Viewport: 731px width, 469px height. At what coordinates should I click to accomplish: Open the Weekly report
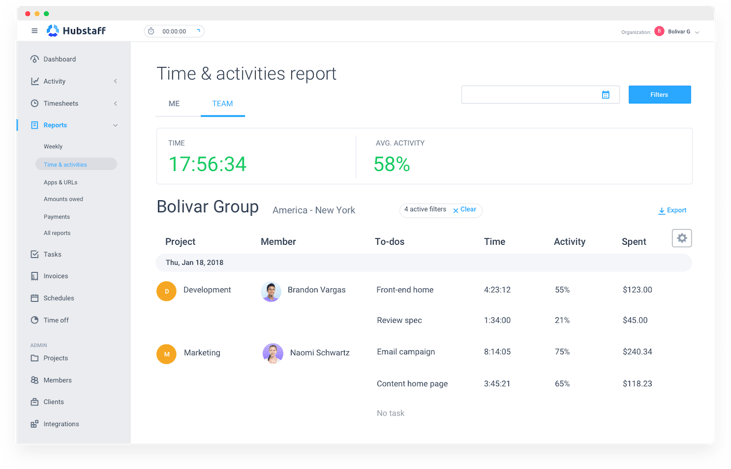[x=53, y=146]
